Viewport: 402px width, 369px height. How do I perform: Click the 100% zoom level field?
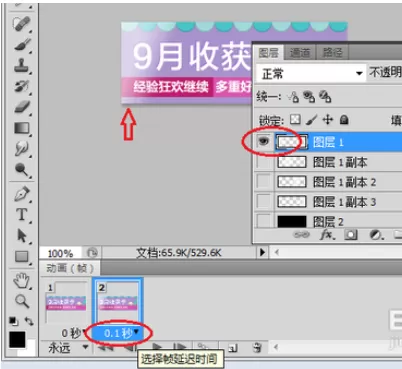(x=60, y=253)
